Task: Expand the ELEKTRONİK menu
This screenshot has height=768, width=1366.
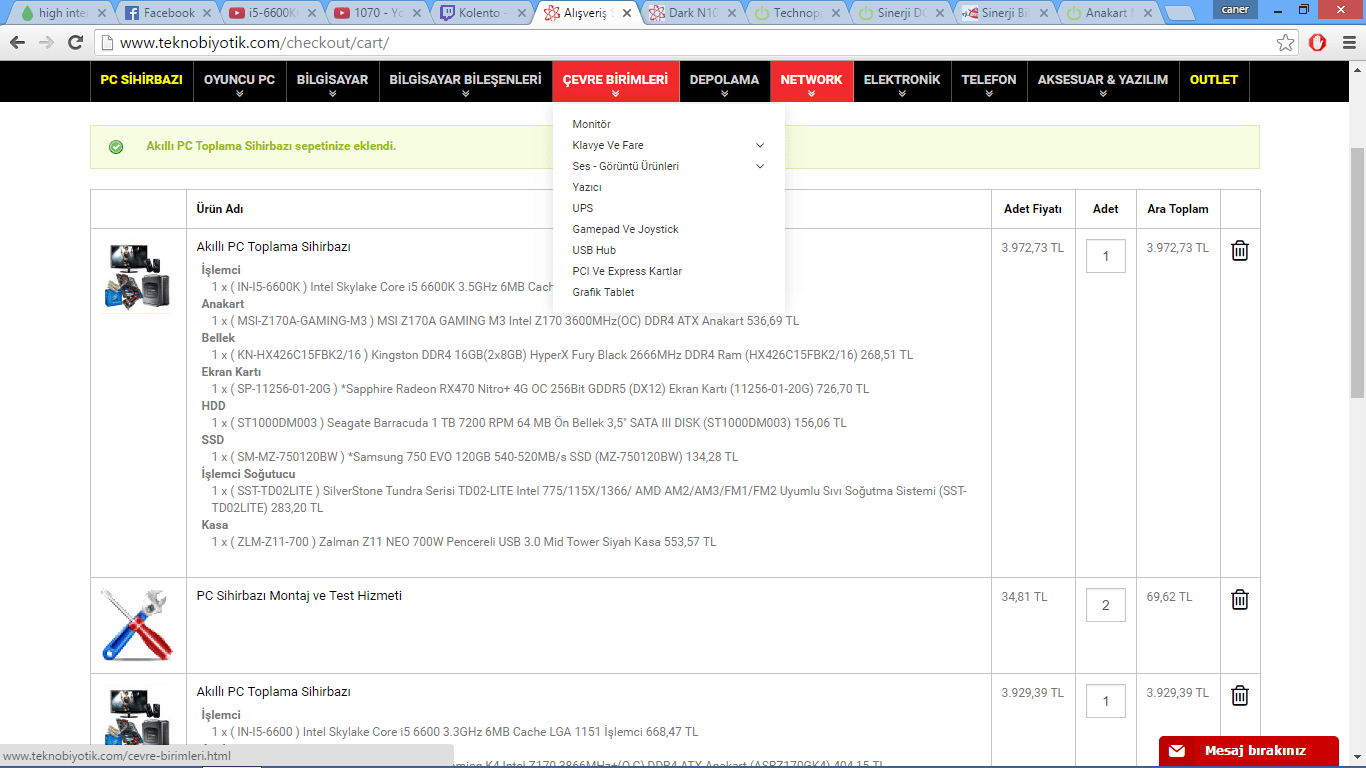Action: tap(902, 81)
